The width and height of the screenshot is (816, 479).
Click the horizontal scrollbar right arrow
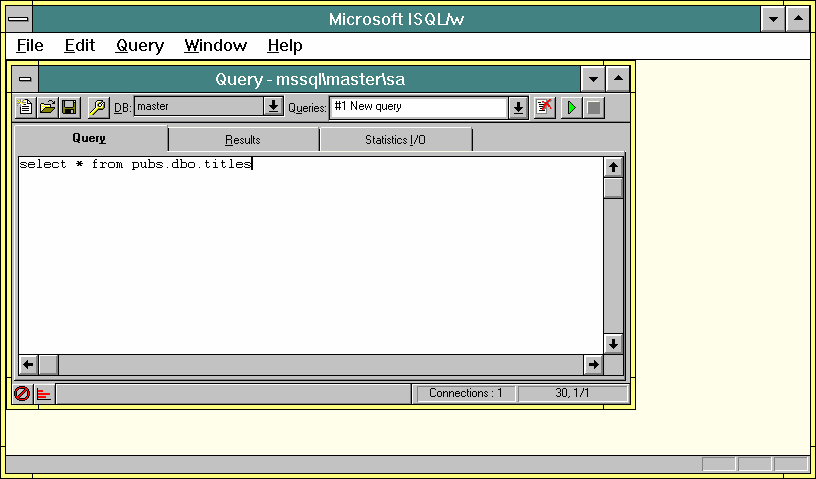[x=593, y=364]
